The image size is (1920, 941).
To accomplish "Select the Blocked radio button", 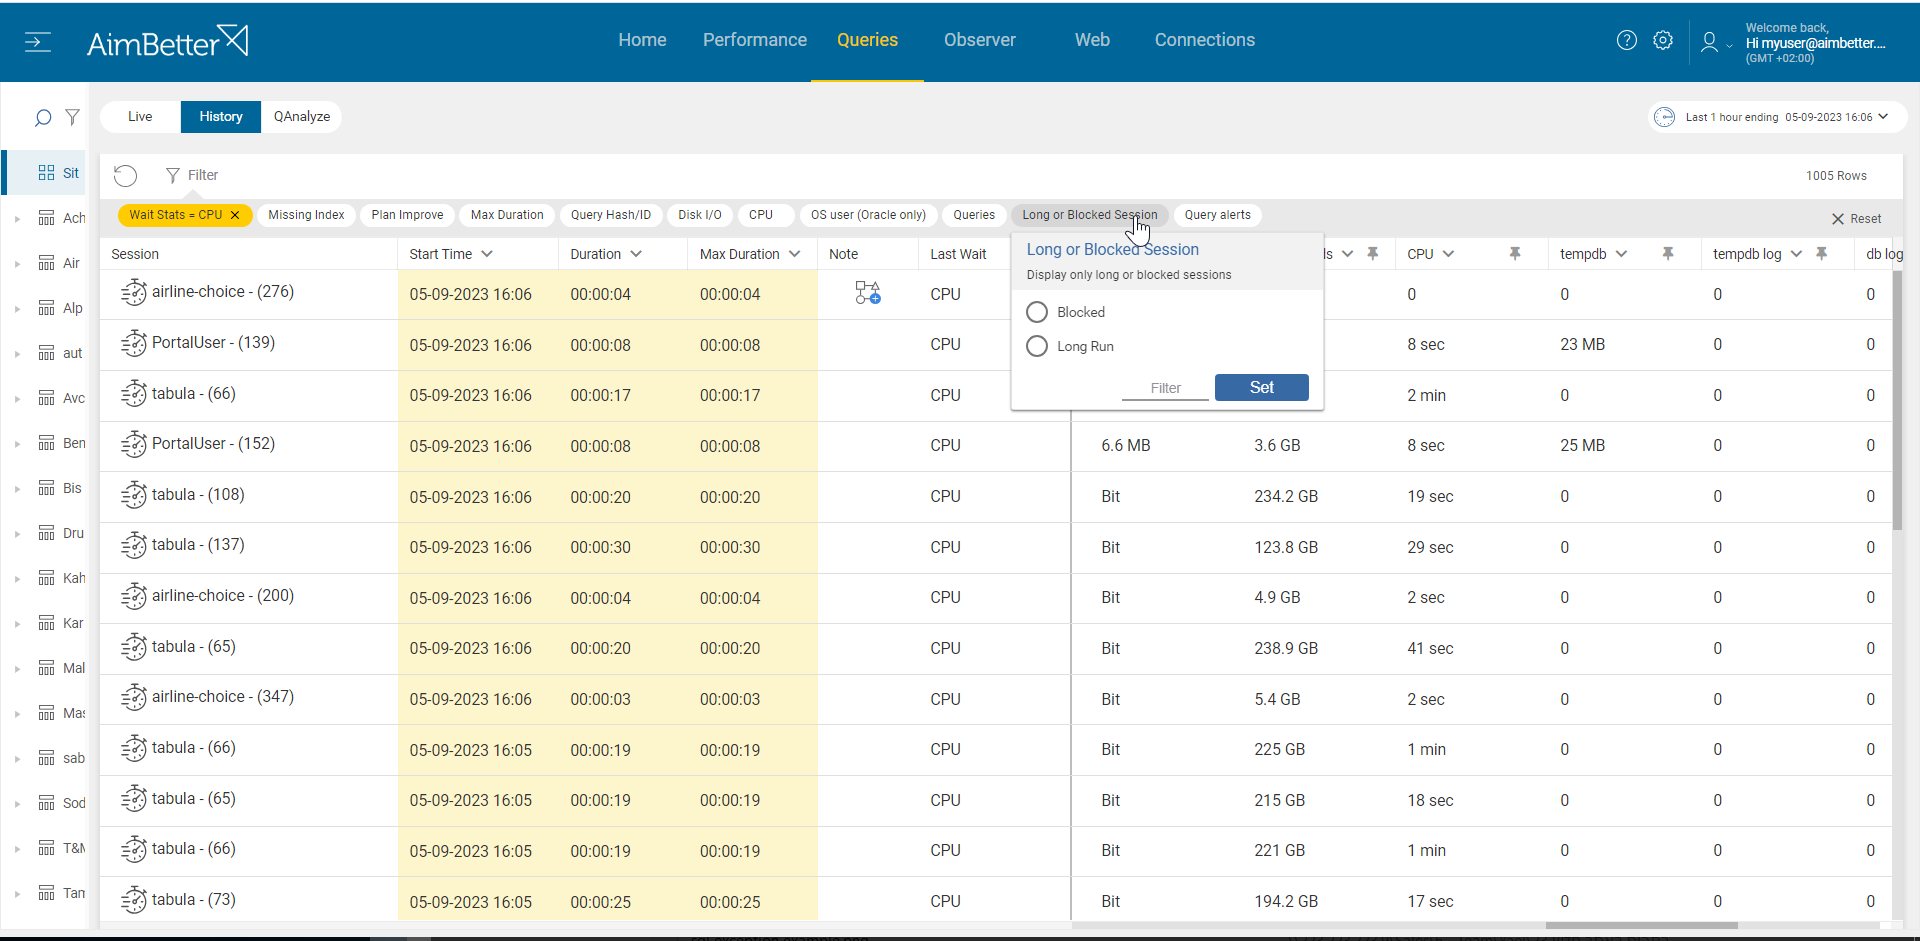I will click(x=1037, y=312).
